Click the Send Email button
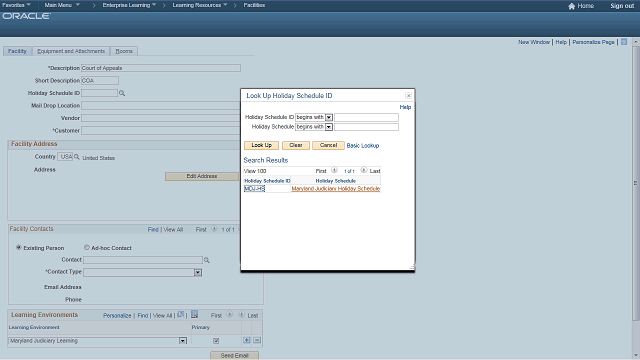The height and width of the screenshot is (360, 640). [234, 356]
